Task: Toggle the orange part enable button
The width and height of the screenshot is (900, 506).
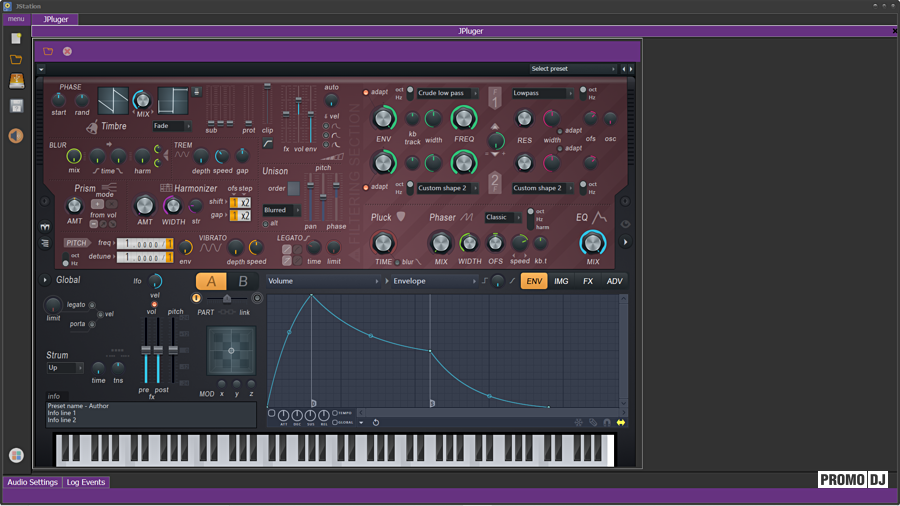Action: coord(196,298)
